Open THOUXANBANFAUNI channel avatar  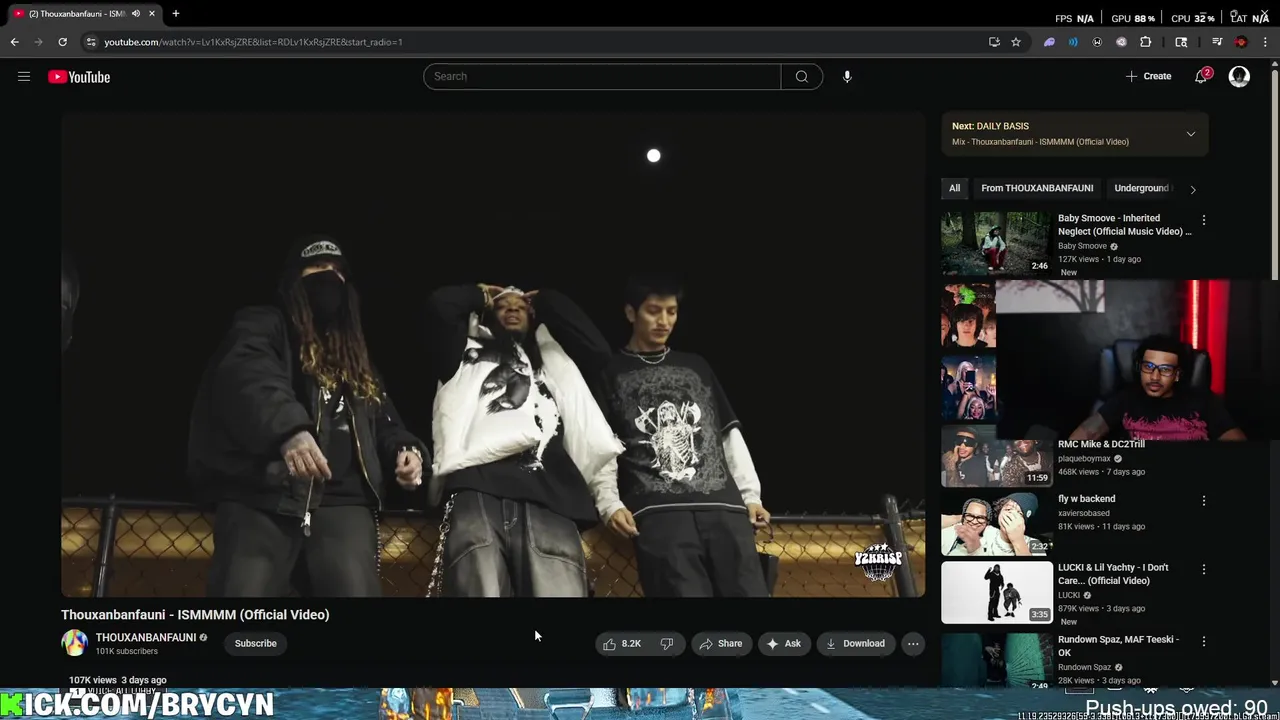(x=75, y=643)
